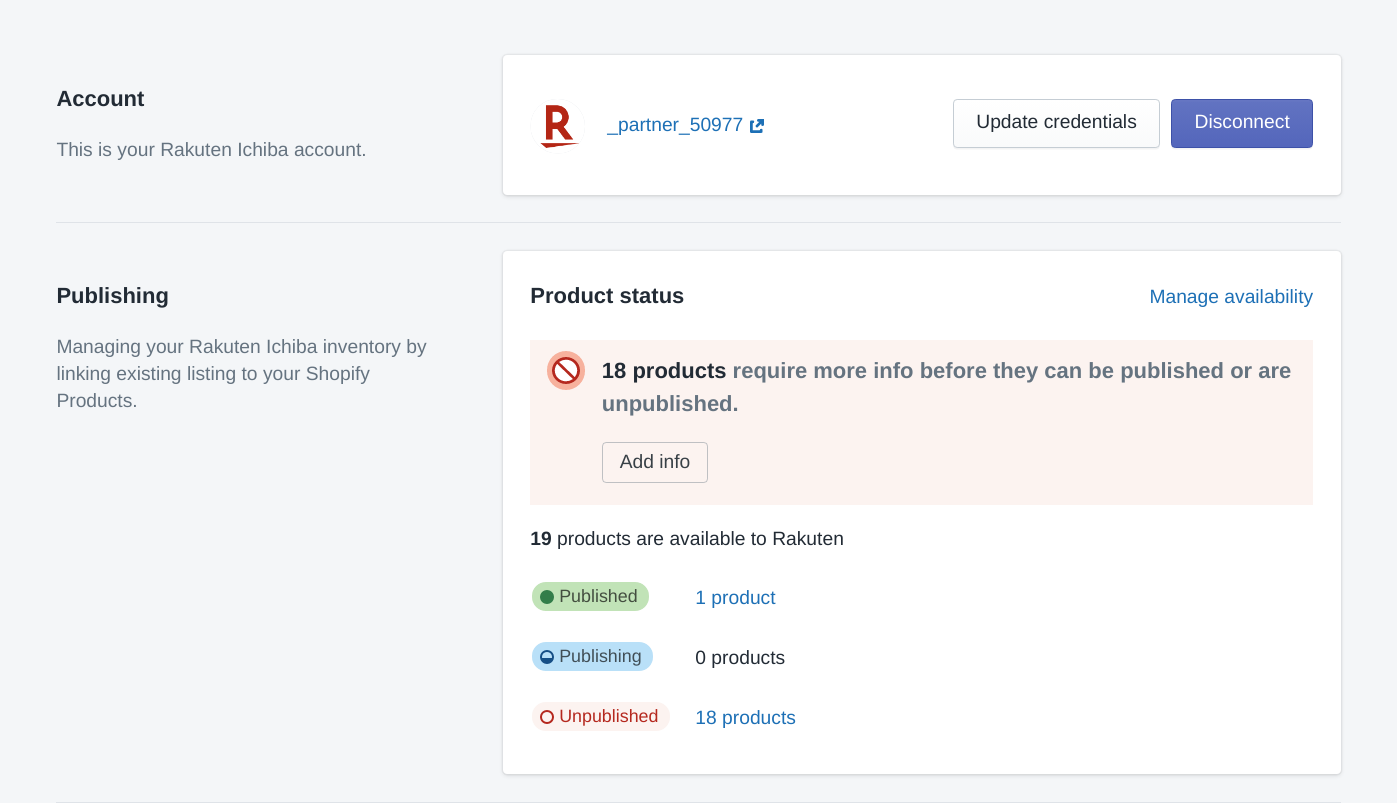Click the green dot in the Published badge
This screenshot has height=803, width=1397.
click(547, 597)
